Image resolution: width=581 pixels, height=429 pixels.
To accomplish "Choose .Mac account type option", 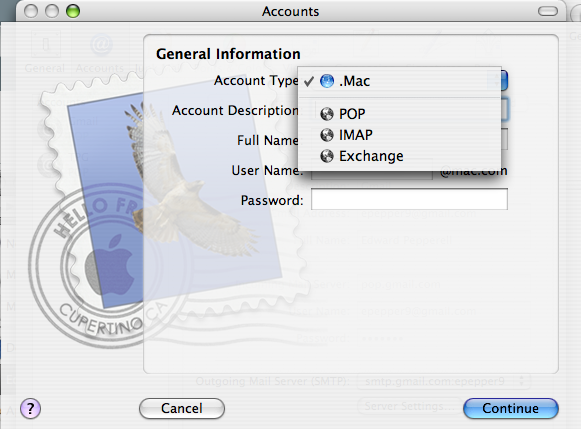I will pos(399,81).
